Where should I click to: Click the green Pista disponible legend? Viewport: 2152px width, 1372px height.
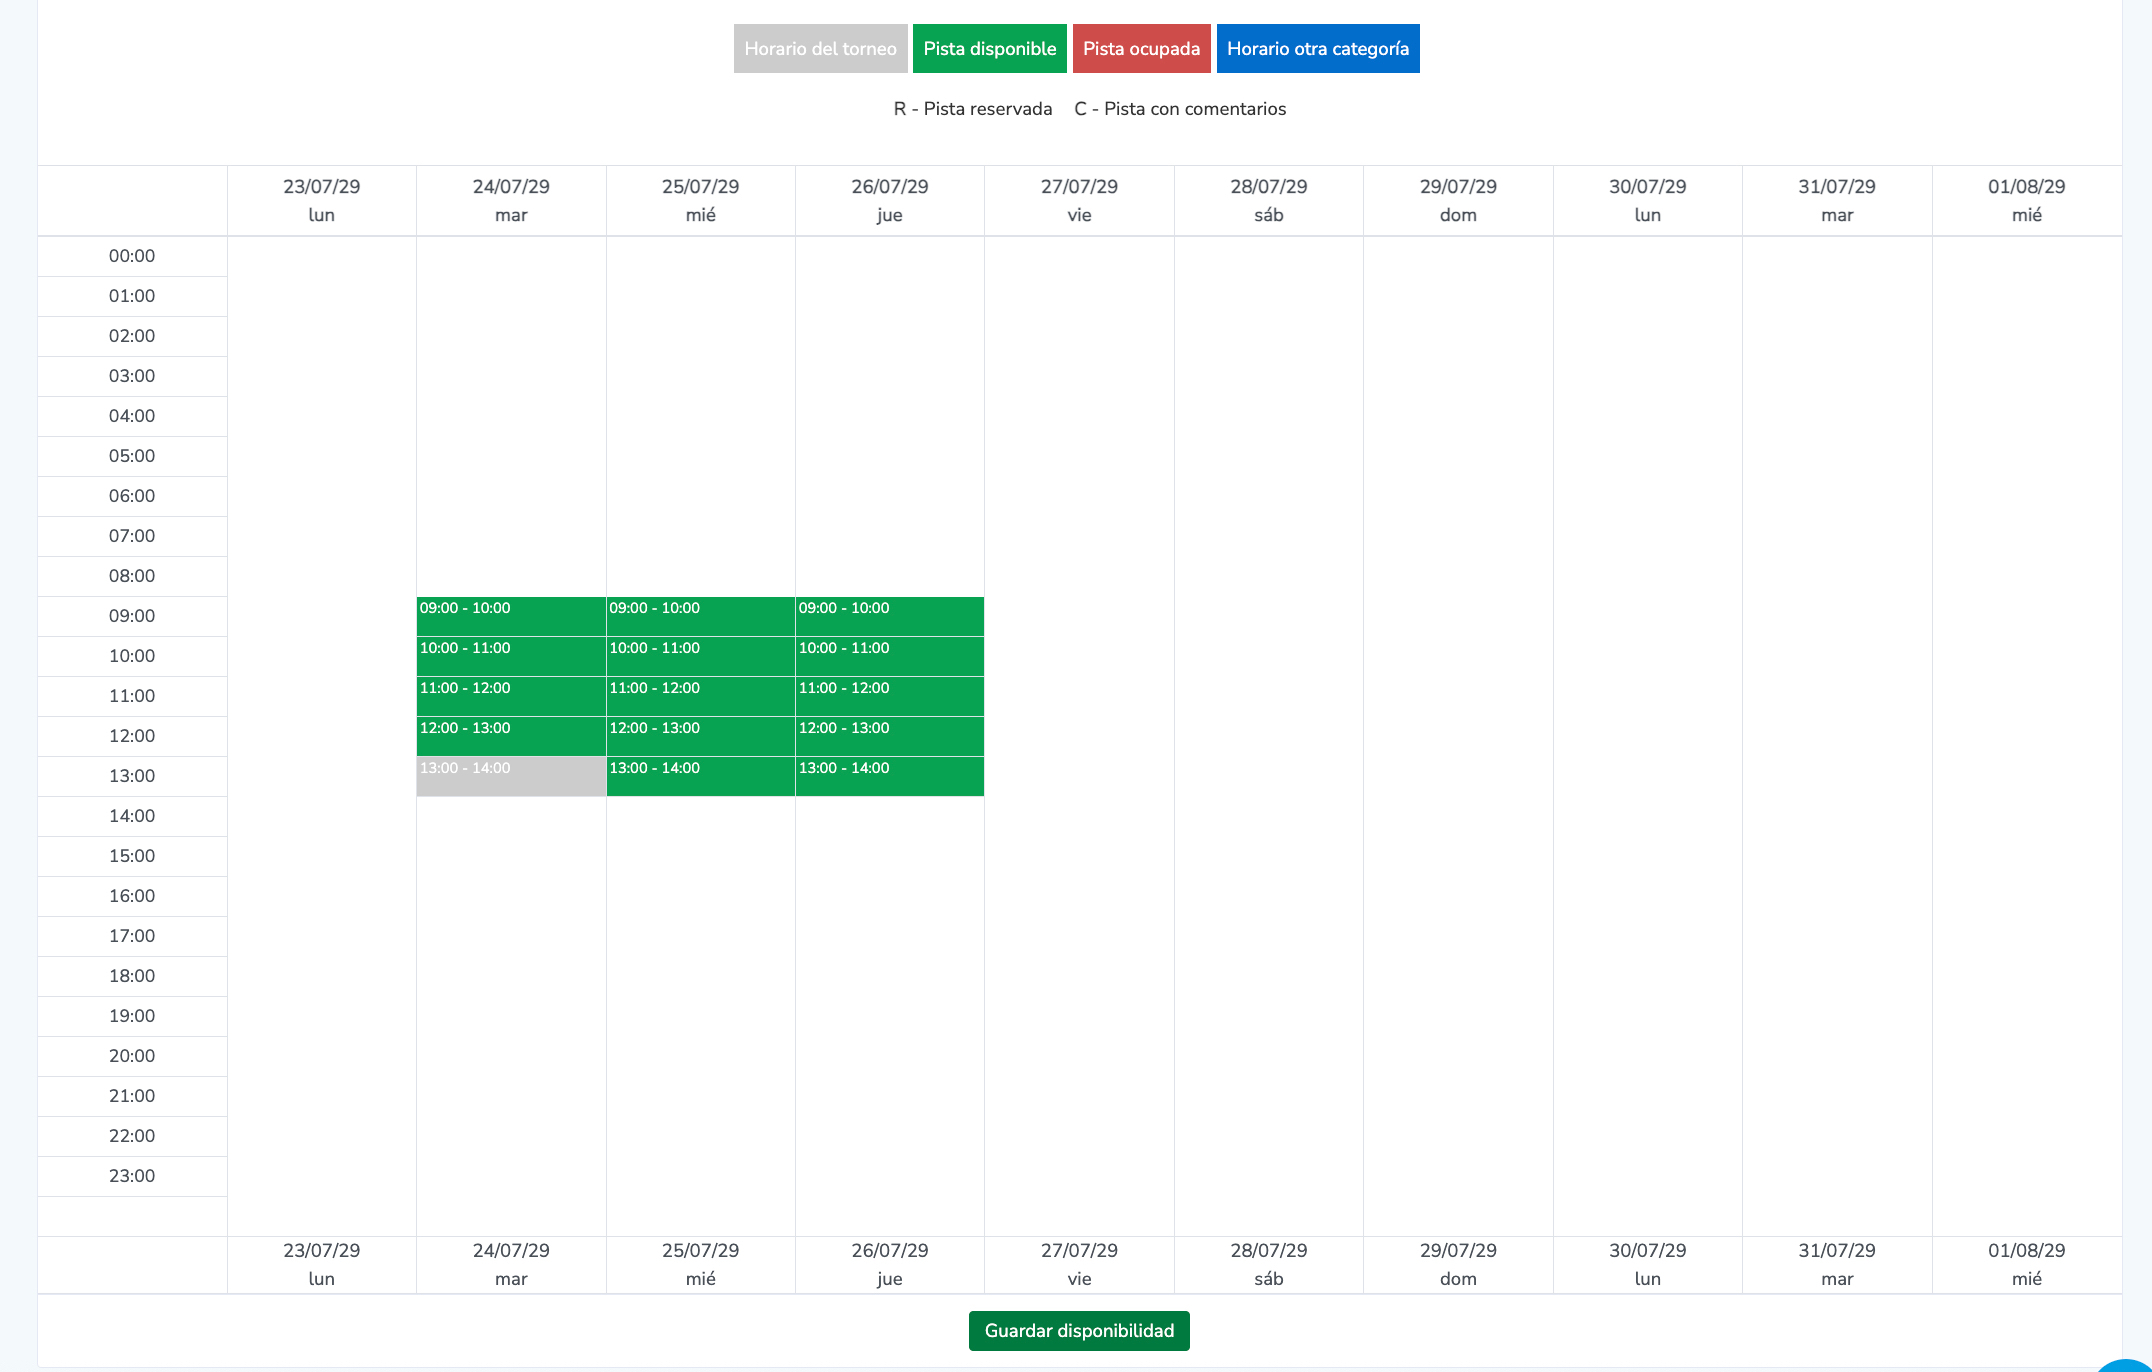point(989,49)
